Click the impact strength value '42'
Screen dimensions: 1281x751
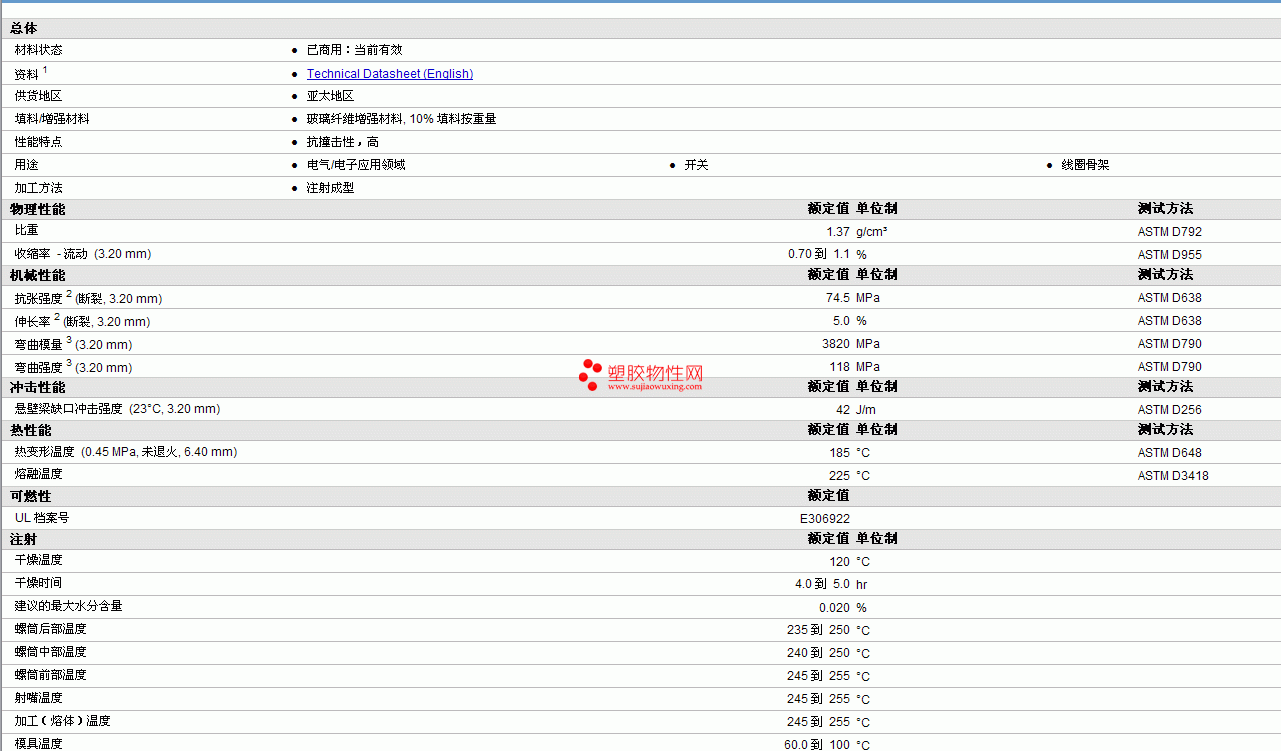coord(843,410)
